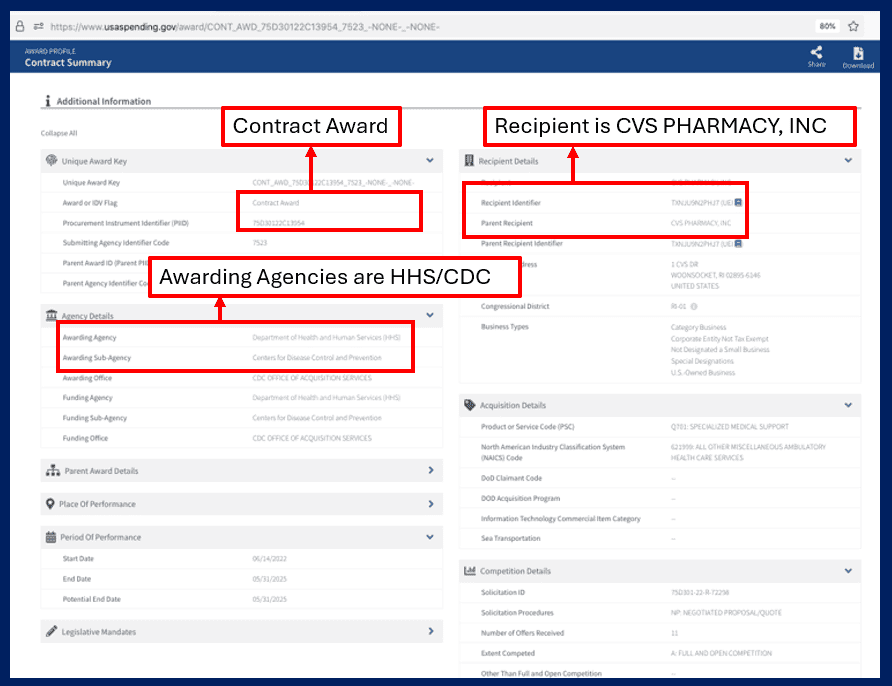Select the Funding Agency Department of Health value
This screenshot has width=892, height=686.
(327, 398)
